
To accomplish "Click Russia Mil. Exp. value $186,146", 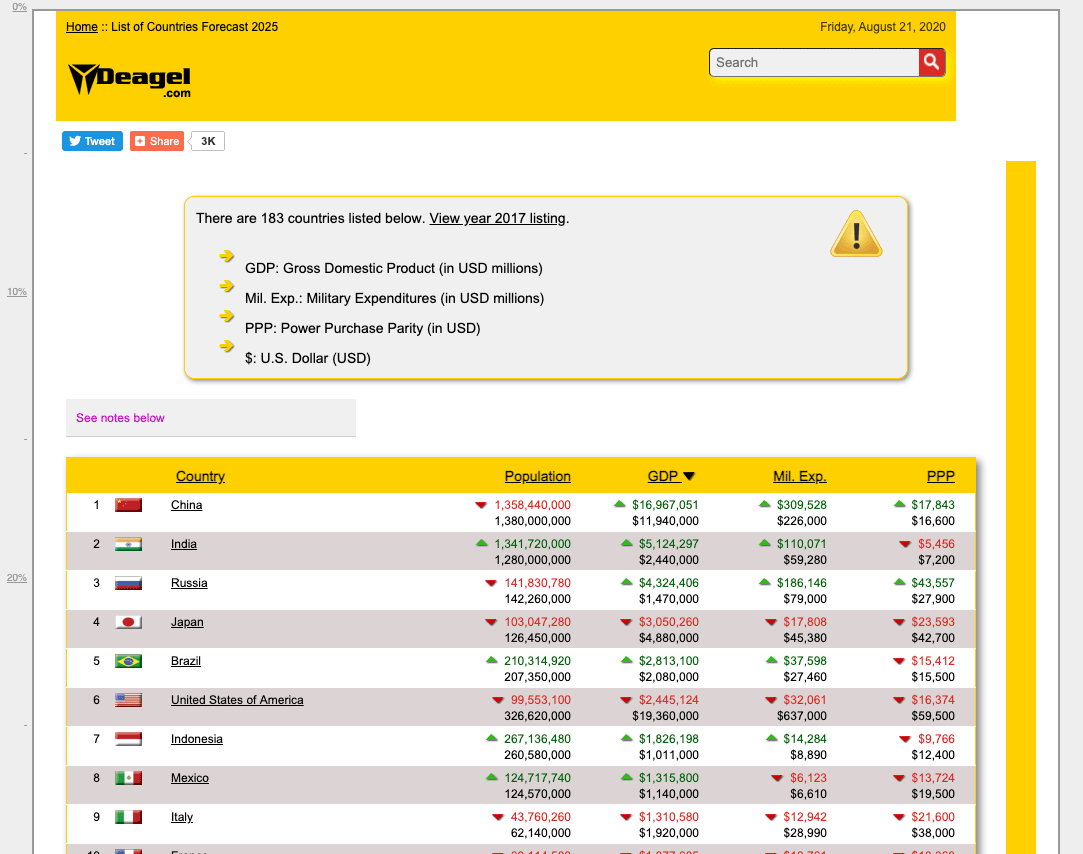I will (801, 583).
